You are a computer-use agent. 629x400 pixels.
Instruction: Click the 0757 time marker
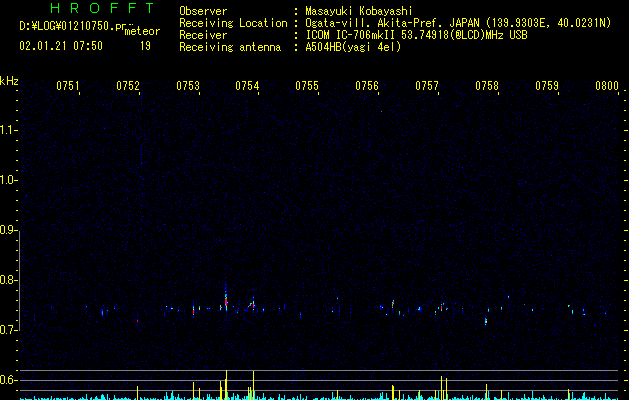[x=427, y=86]
